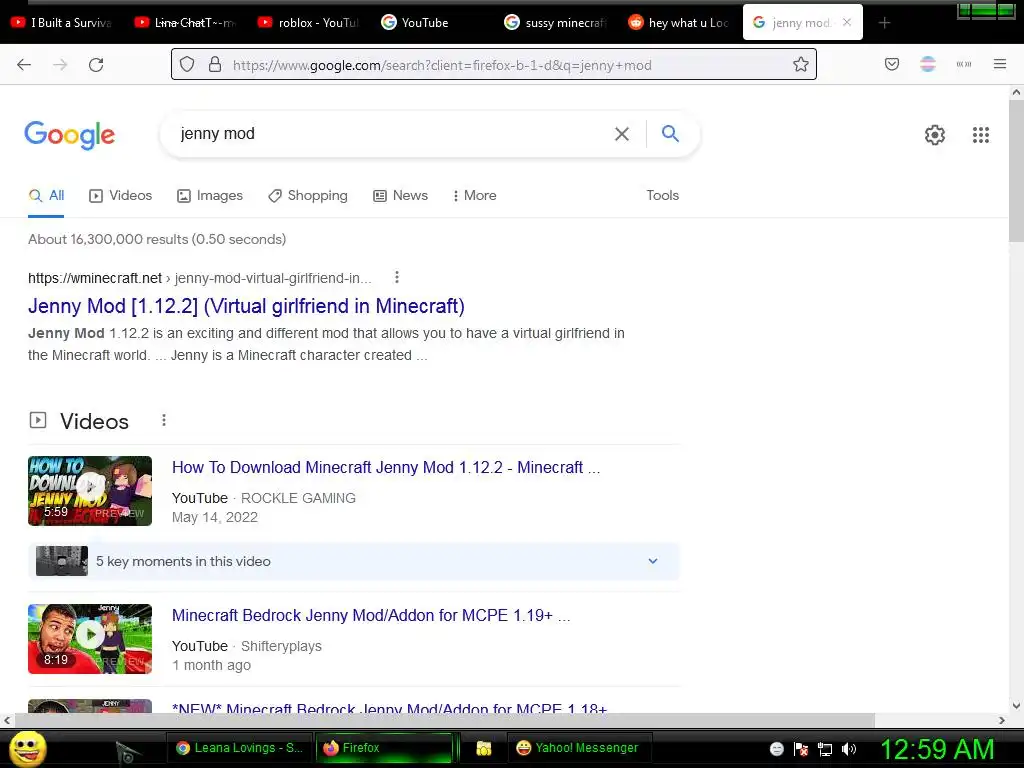Reload the page with the refresh icon

point(96,65)
